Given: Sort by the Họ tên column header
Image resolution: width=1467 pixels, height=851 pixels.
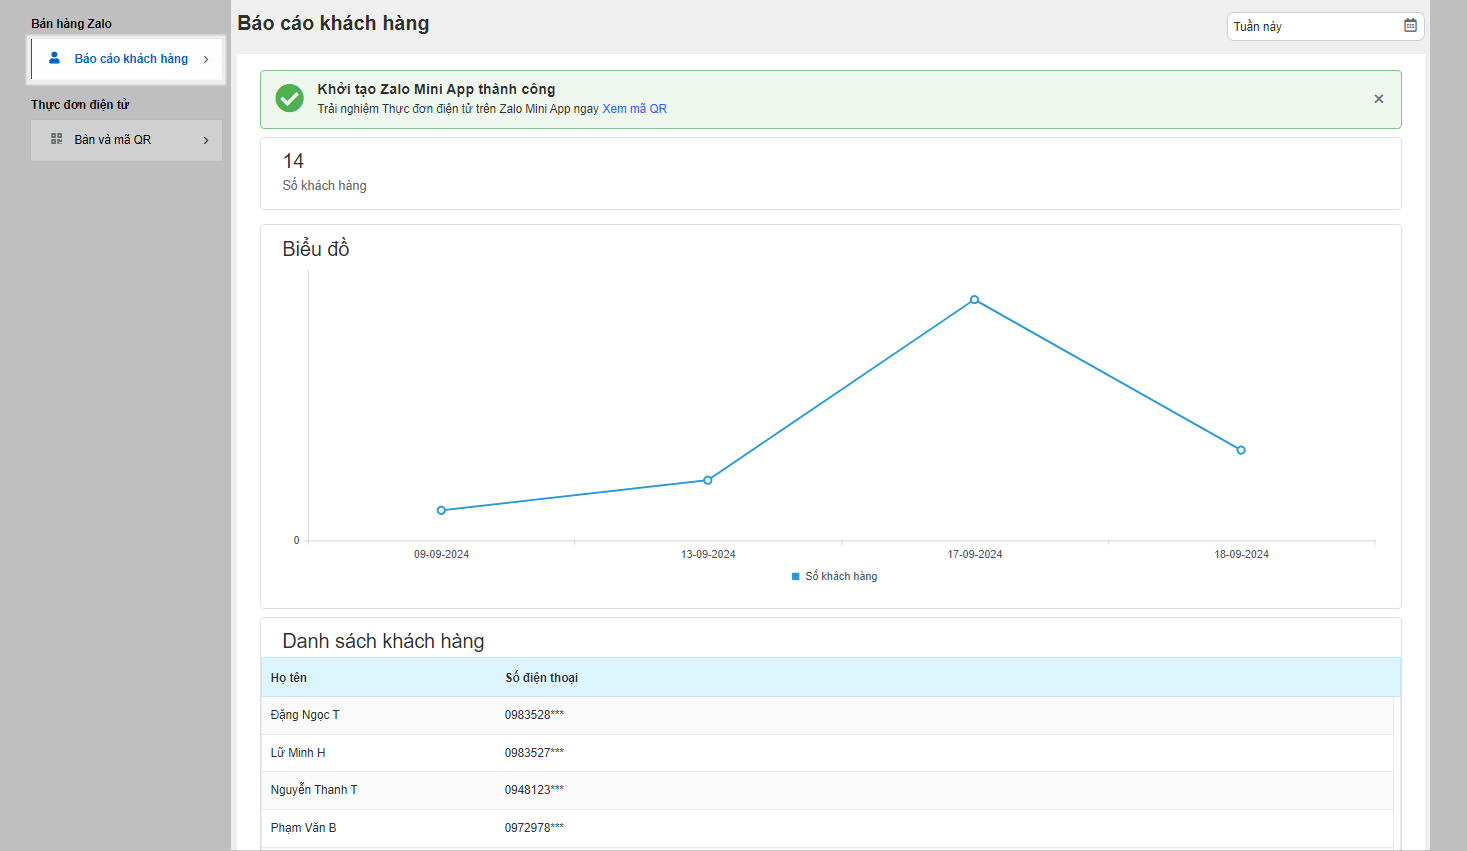Looking at the screenshot, I should click(x=289, y=678).
